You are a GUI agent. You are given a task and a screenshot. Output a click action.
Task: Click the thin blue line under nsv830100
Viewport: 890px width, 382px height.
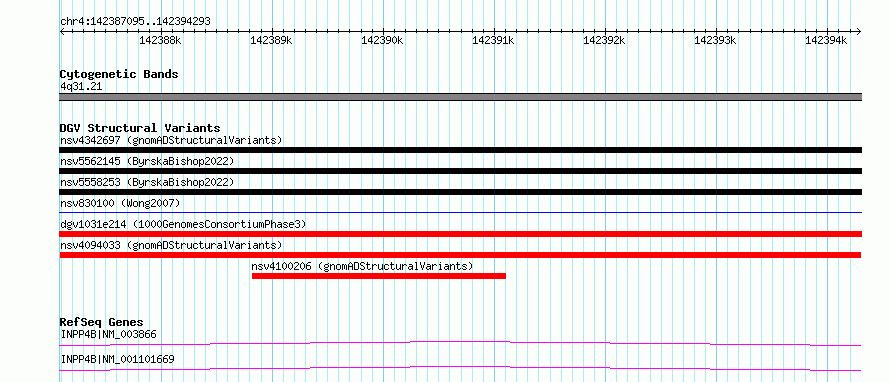pos(461,213)
